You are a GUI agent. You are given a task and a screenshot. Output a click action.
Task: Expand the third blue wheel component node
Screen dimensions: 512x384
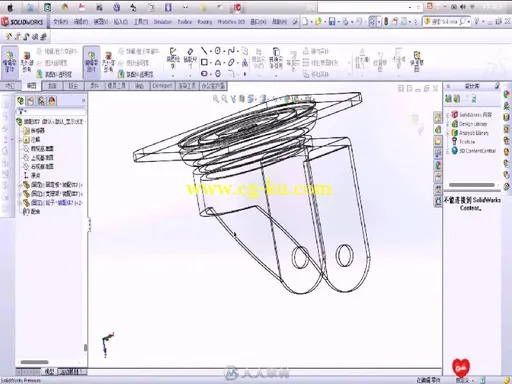[20, 202]
